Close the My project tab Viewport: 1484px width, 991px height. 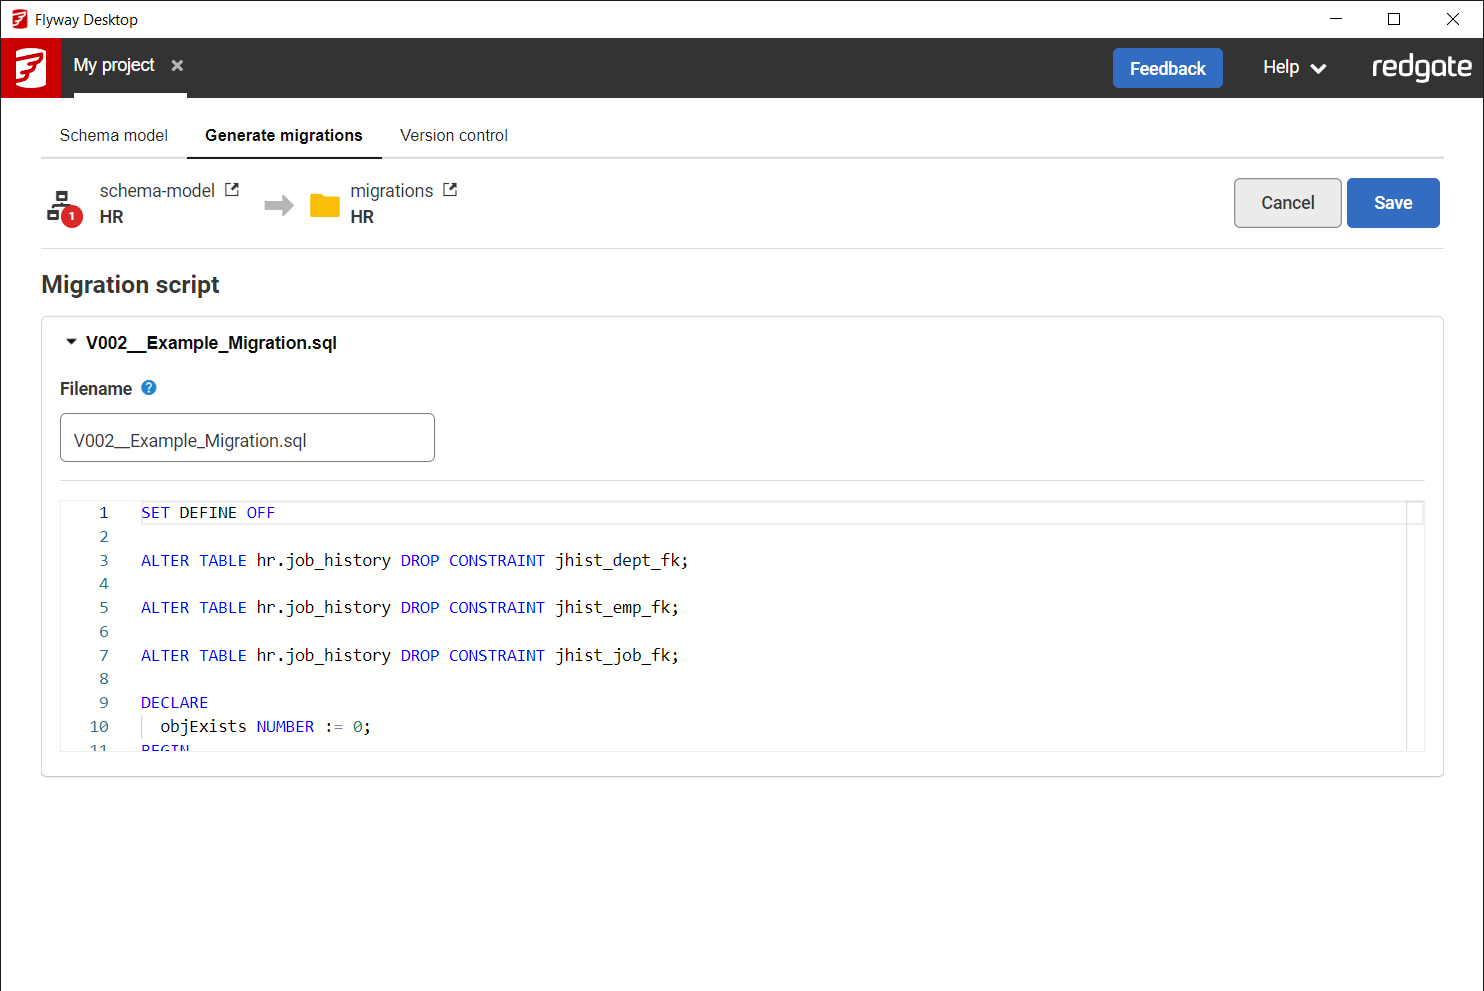click(x=177, y=66)
